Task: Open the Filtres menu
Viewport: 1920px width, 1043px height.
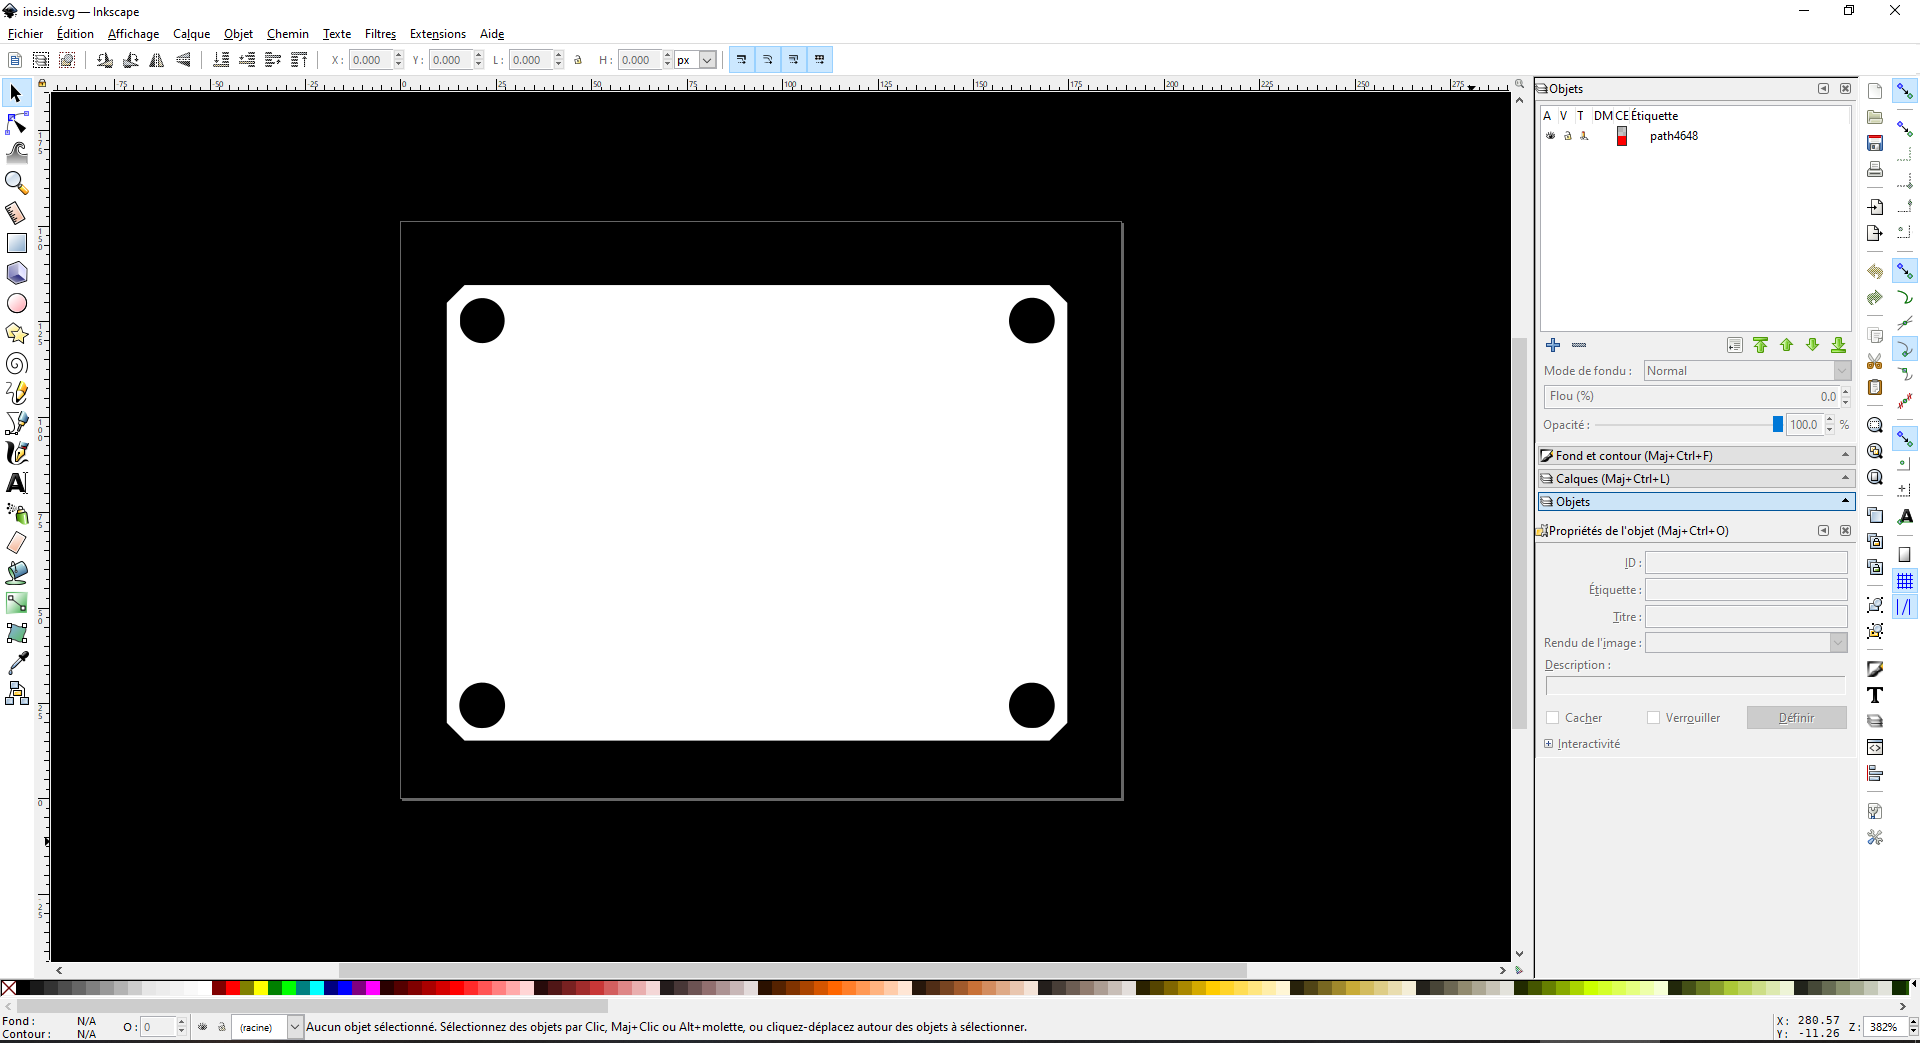Action: point(380,34)
